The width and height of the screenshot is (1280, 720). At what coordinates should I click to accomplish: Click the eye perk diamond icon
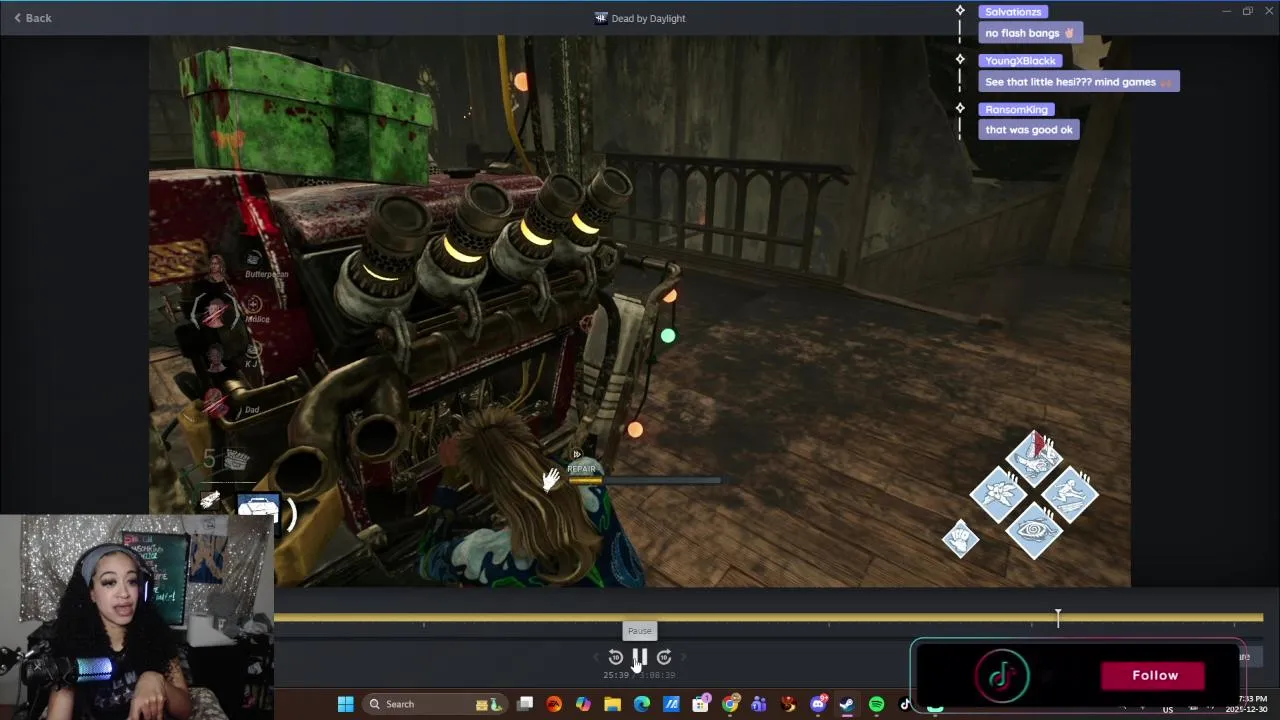(1034, 530)
